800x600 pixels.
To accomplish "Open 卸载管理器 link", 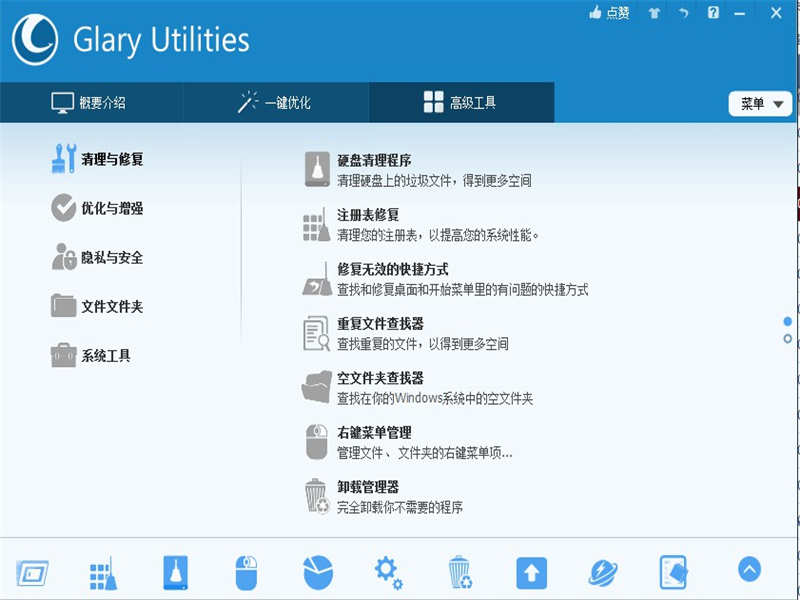I will (368, 487).
